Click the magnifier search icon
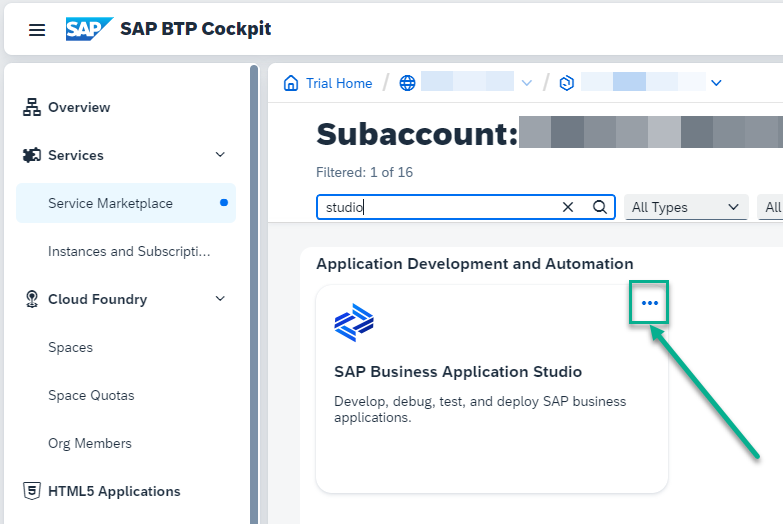The width and height of the screenshot is (783, 524). pyautogui.click(x=600, y=207)
